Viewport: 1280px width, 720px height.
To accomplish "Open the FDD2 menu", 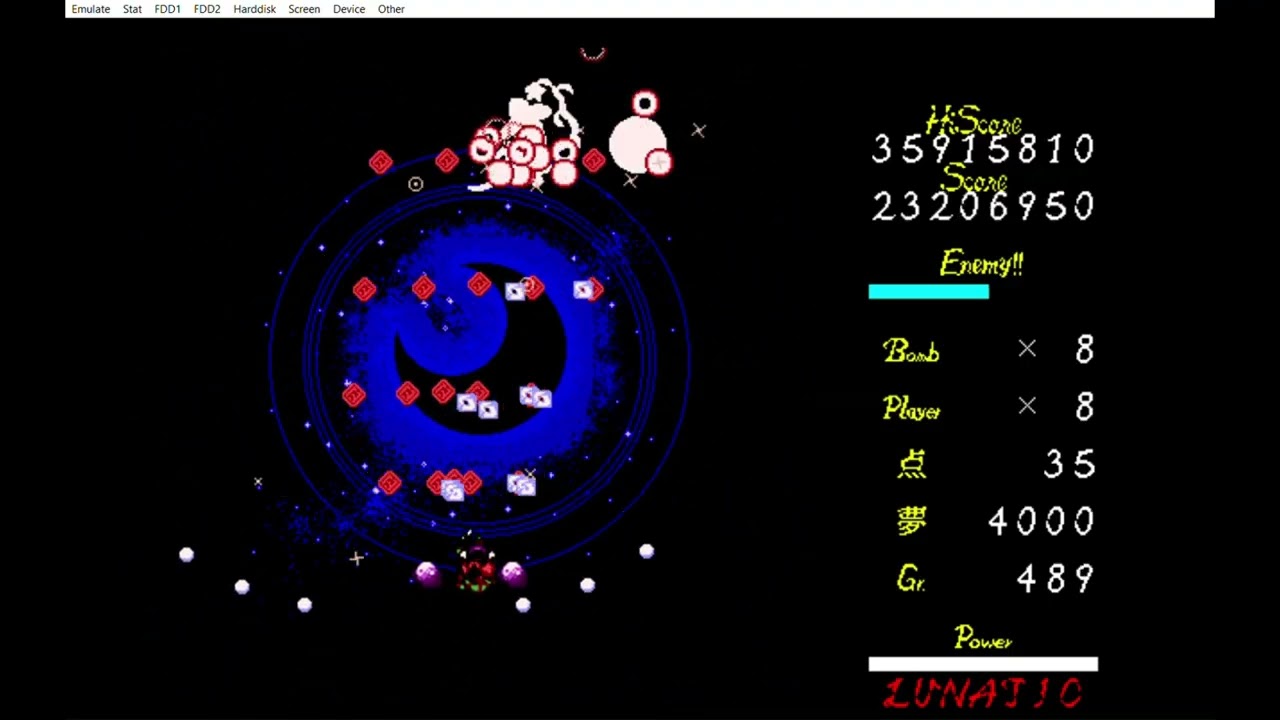I will pyautogui.click(x=207, y=9).
